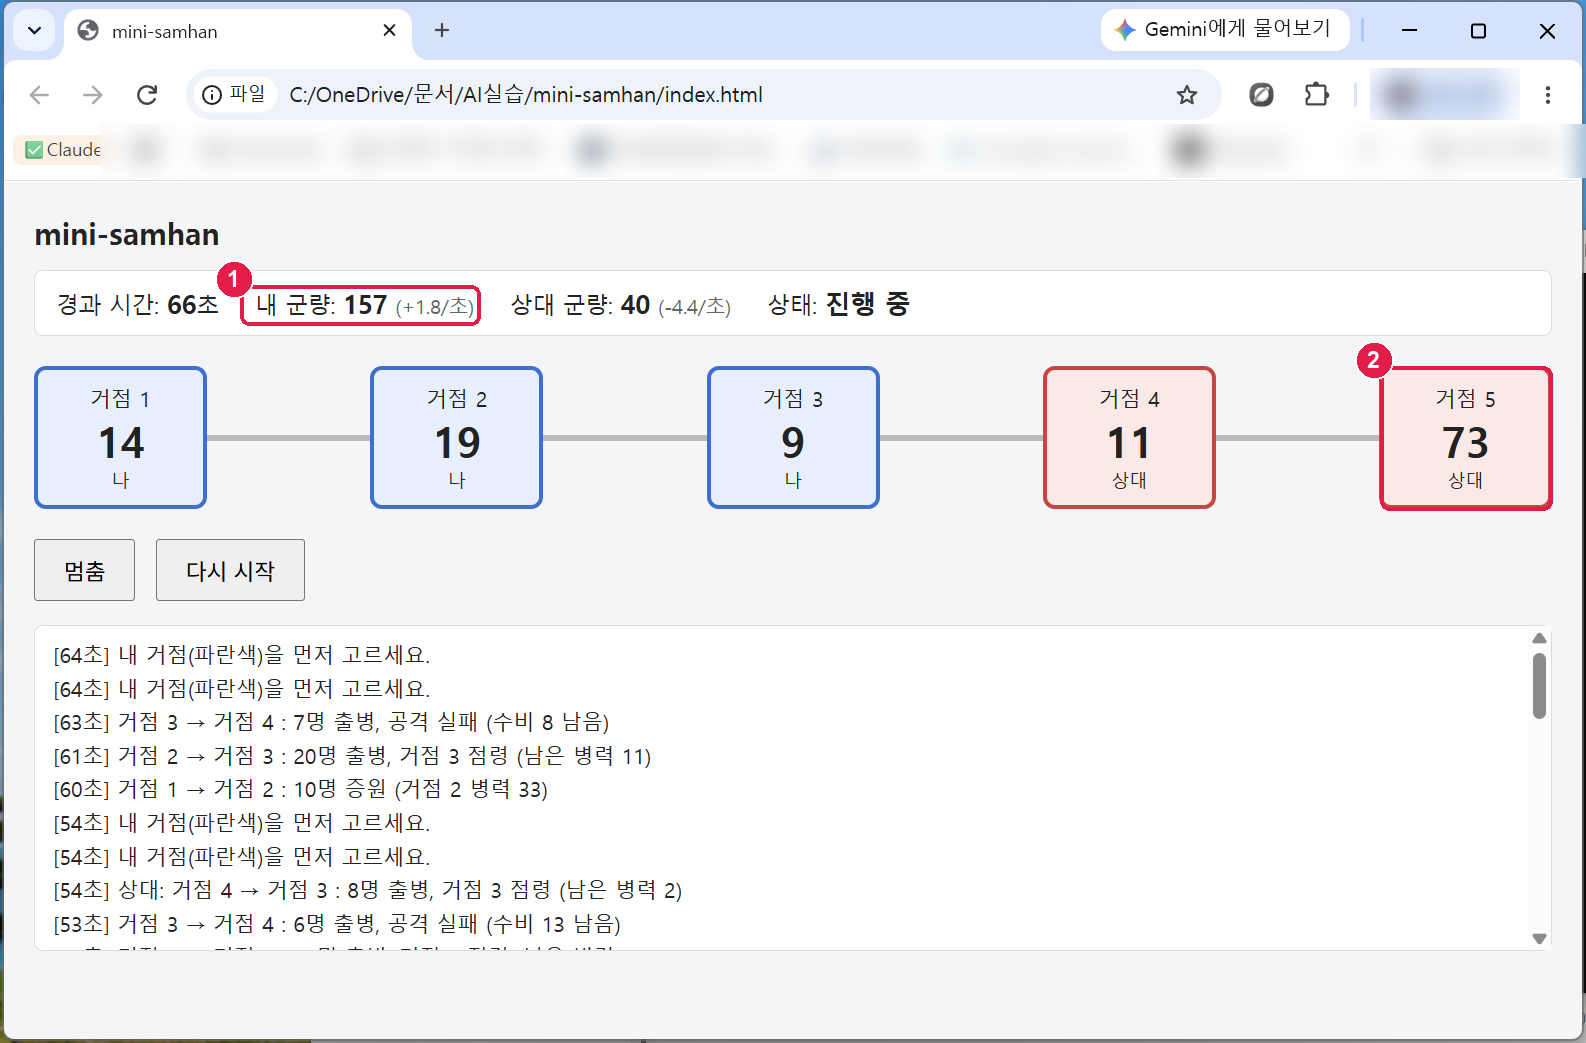
Task: Target the enemy 거점 4 base card
Action: pyautogui.click(x=1129, y=438)
